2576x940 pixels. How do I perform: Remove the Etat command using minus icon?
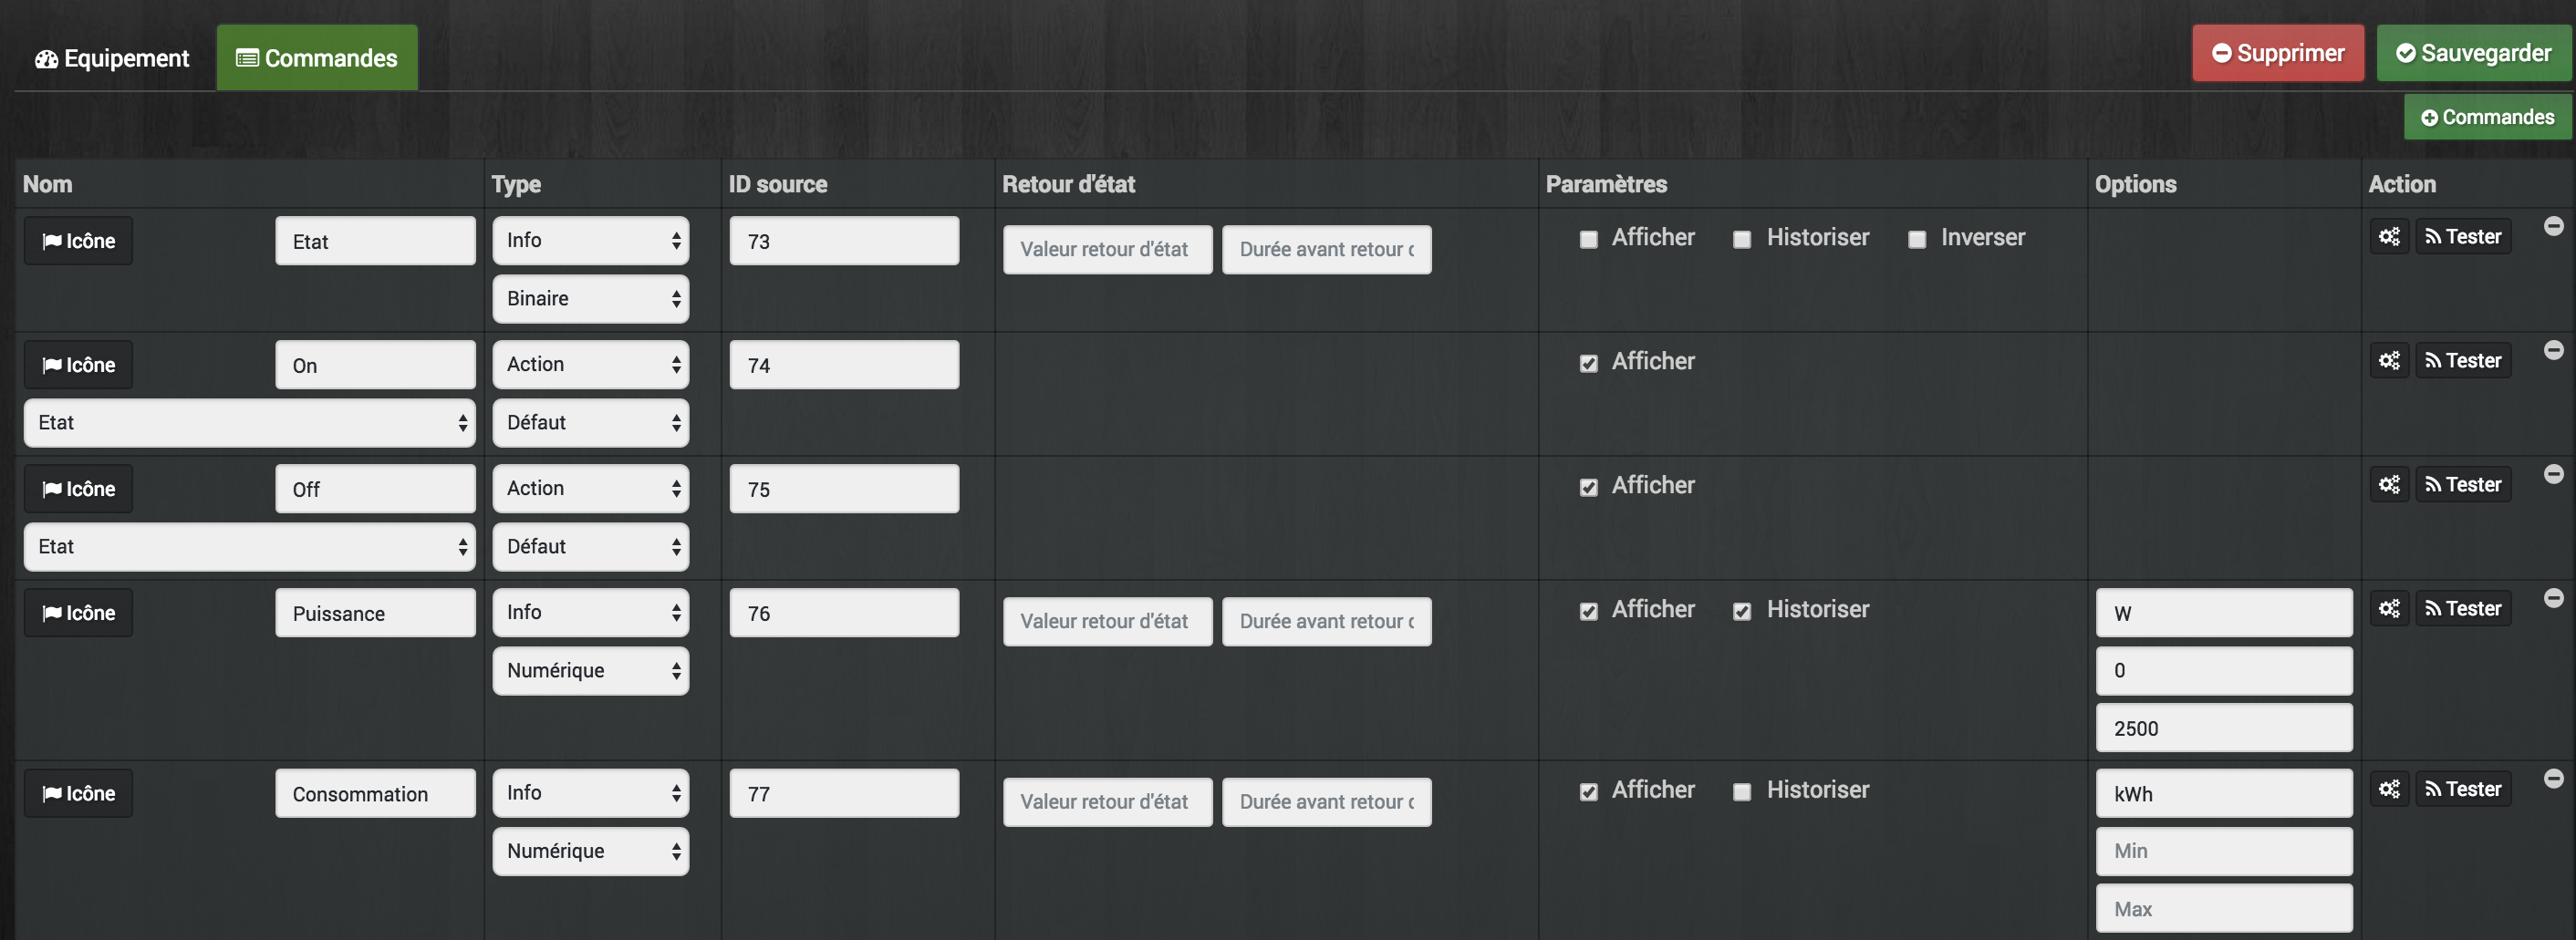2553,226
